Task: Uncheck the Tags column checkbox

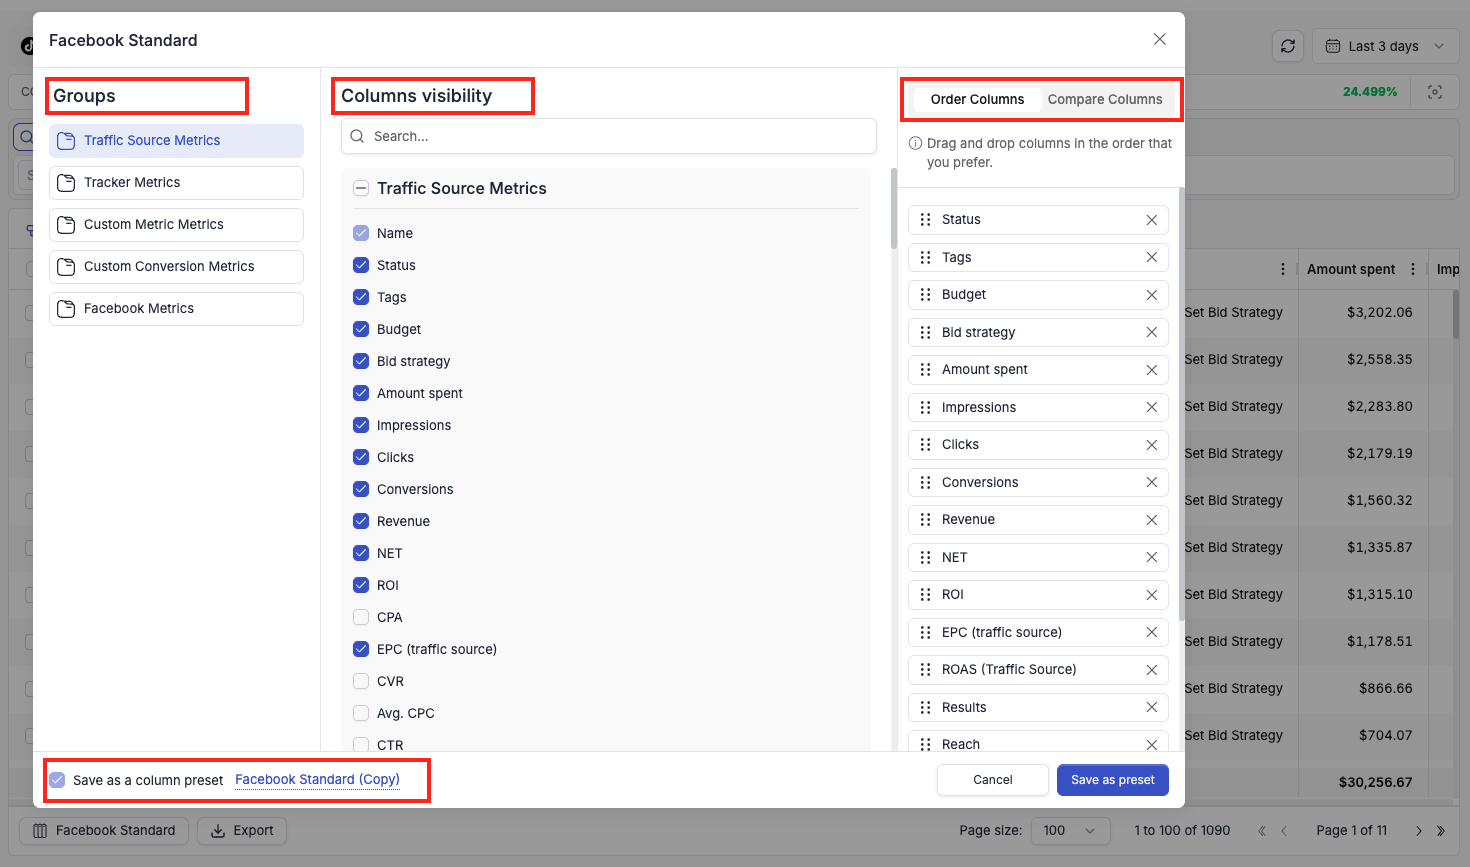Action: pyautogui.click(x=361, y=297)
